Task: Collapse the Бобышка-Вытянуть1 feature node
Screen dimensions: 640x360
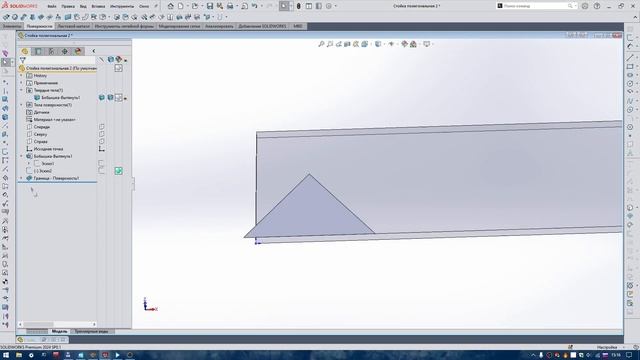Action: (22, 156)
